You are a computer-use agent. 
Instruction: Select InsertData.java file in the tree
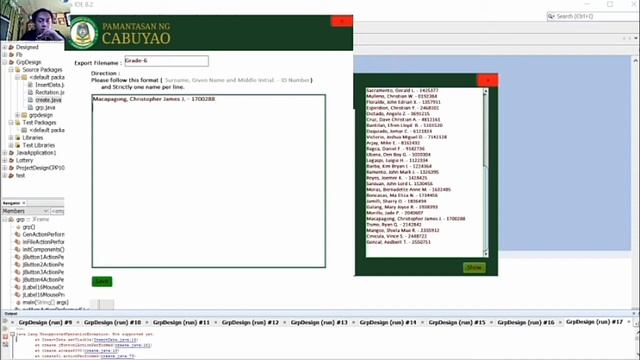[50, 85]
